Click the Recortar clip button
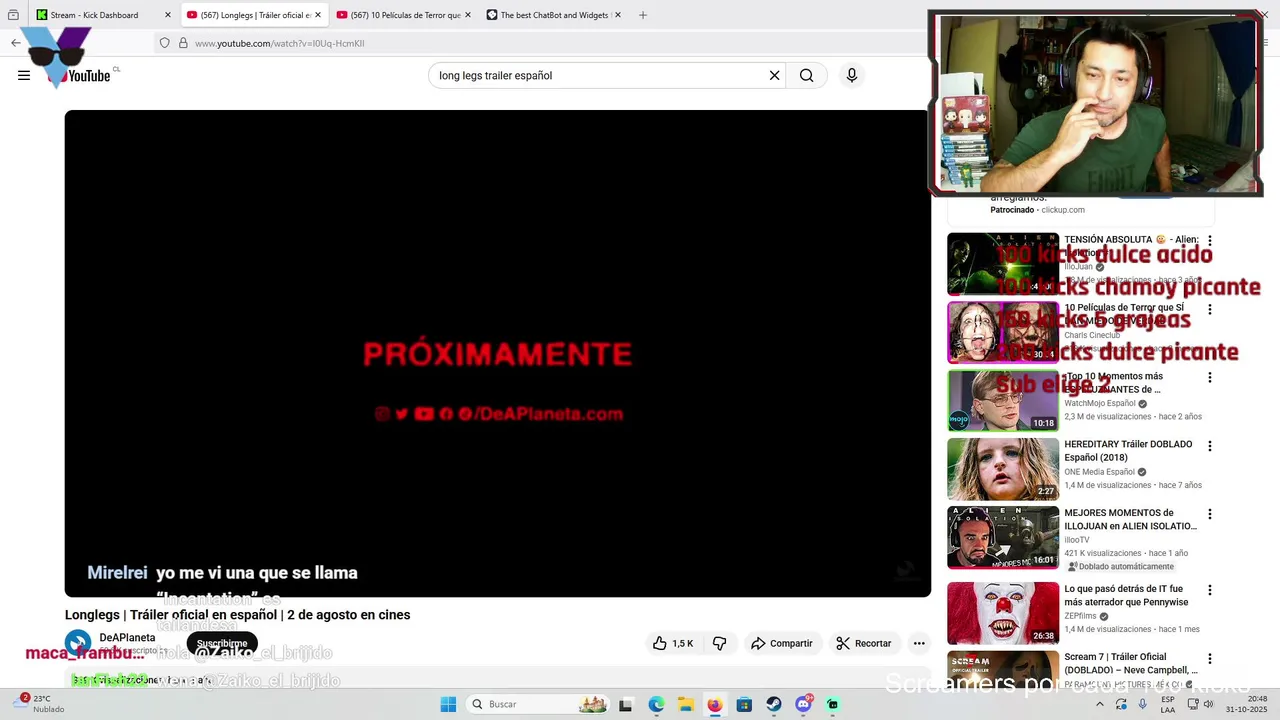Viewport: 1280px width, 720px height. tap(864, 643)
